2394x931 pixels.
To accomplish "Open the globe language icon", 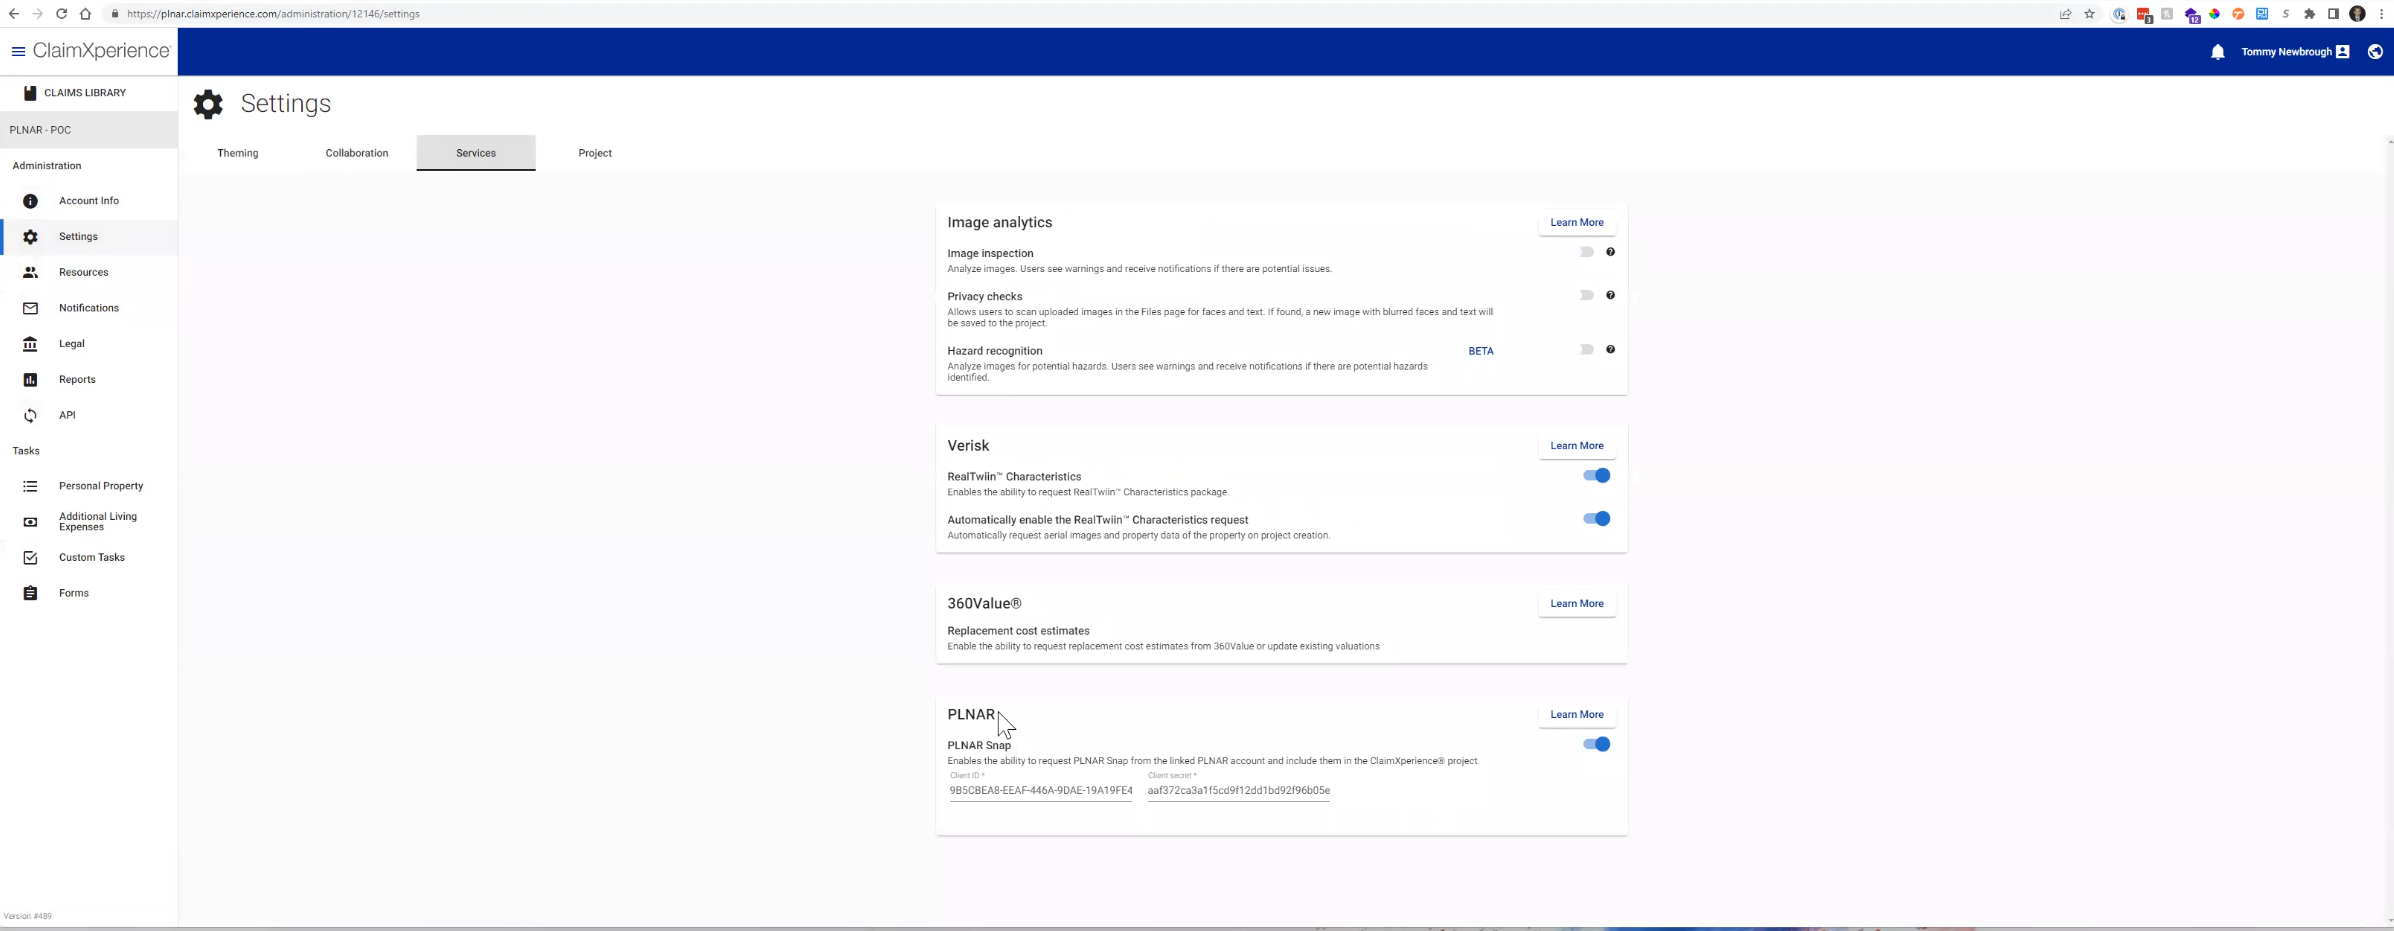I will [x=2375, y=52].
